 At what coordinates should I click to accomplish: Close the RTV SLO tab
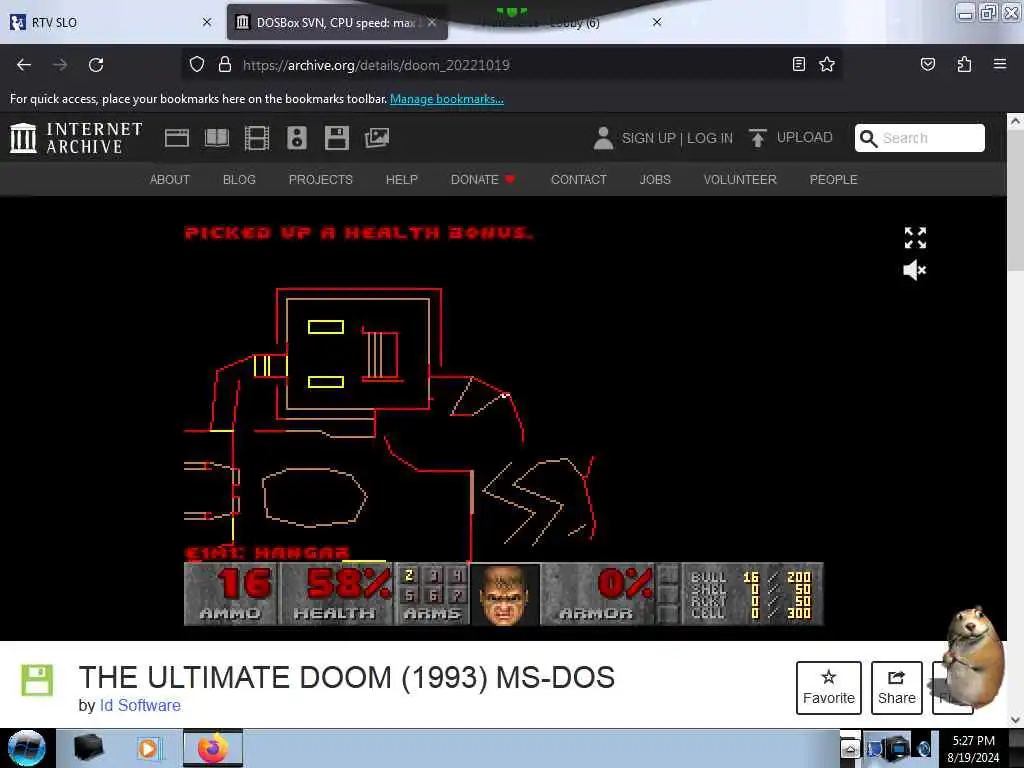[x=207, y=22]
